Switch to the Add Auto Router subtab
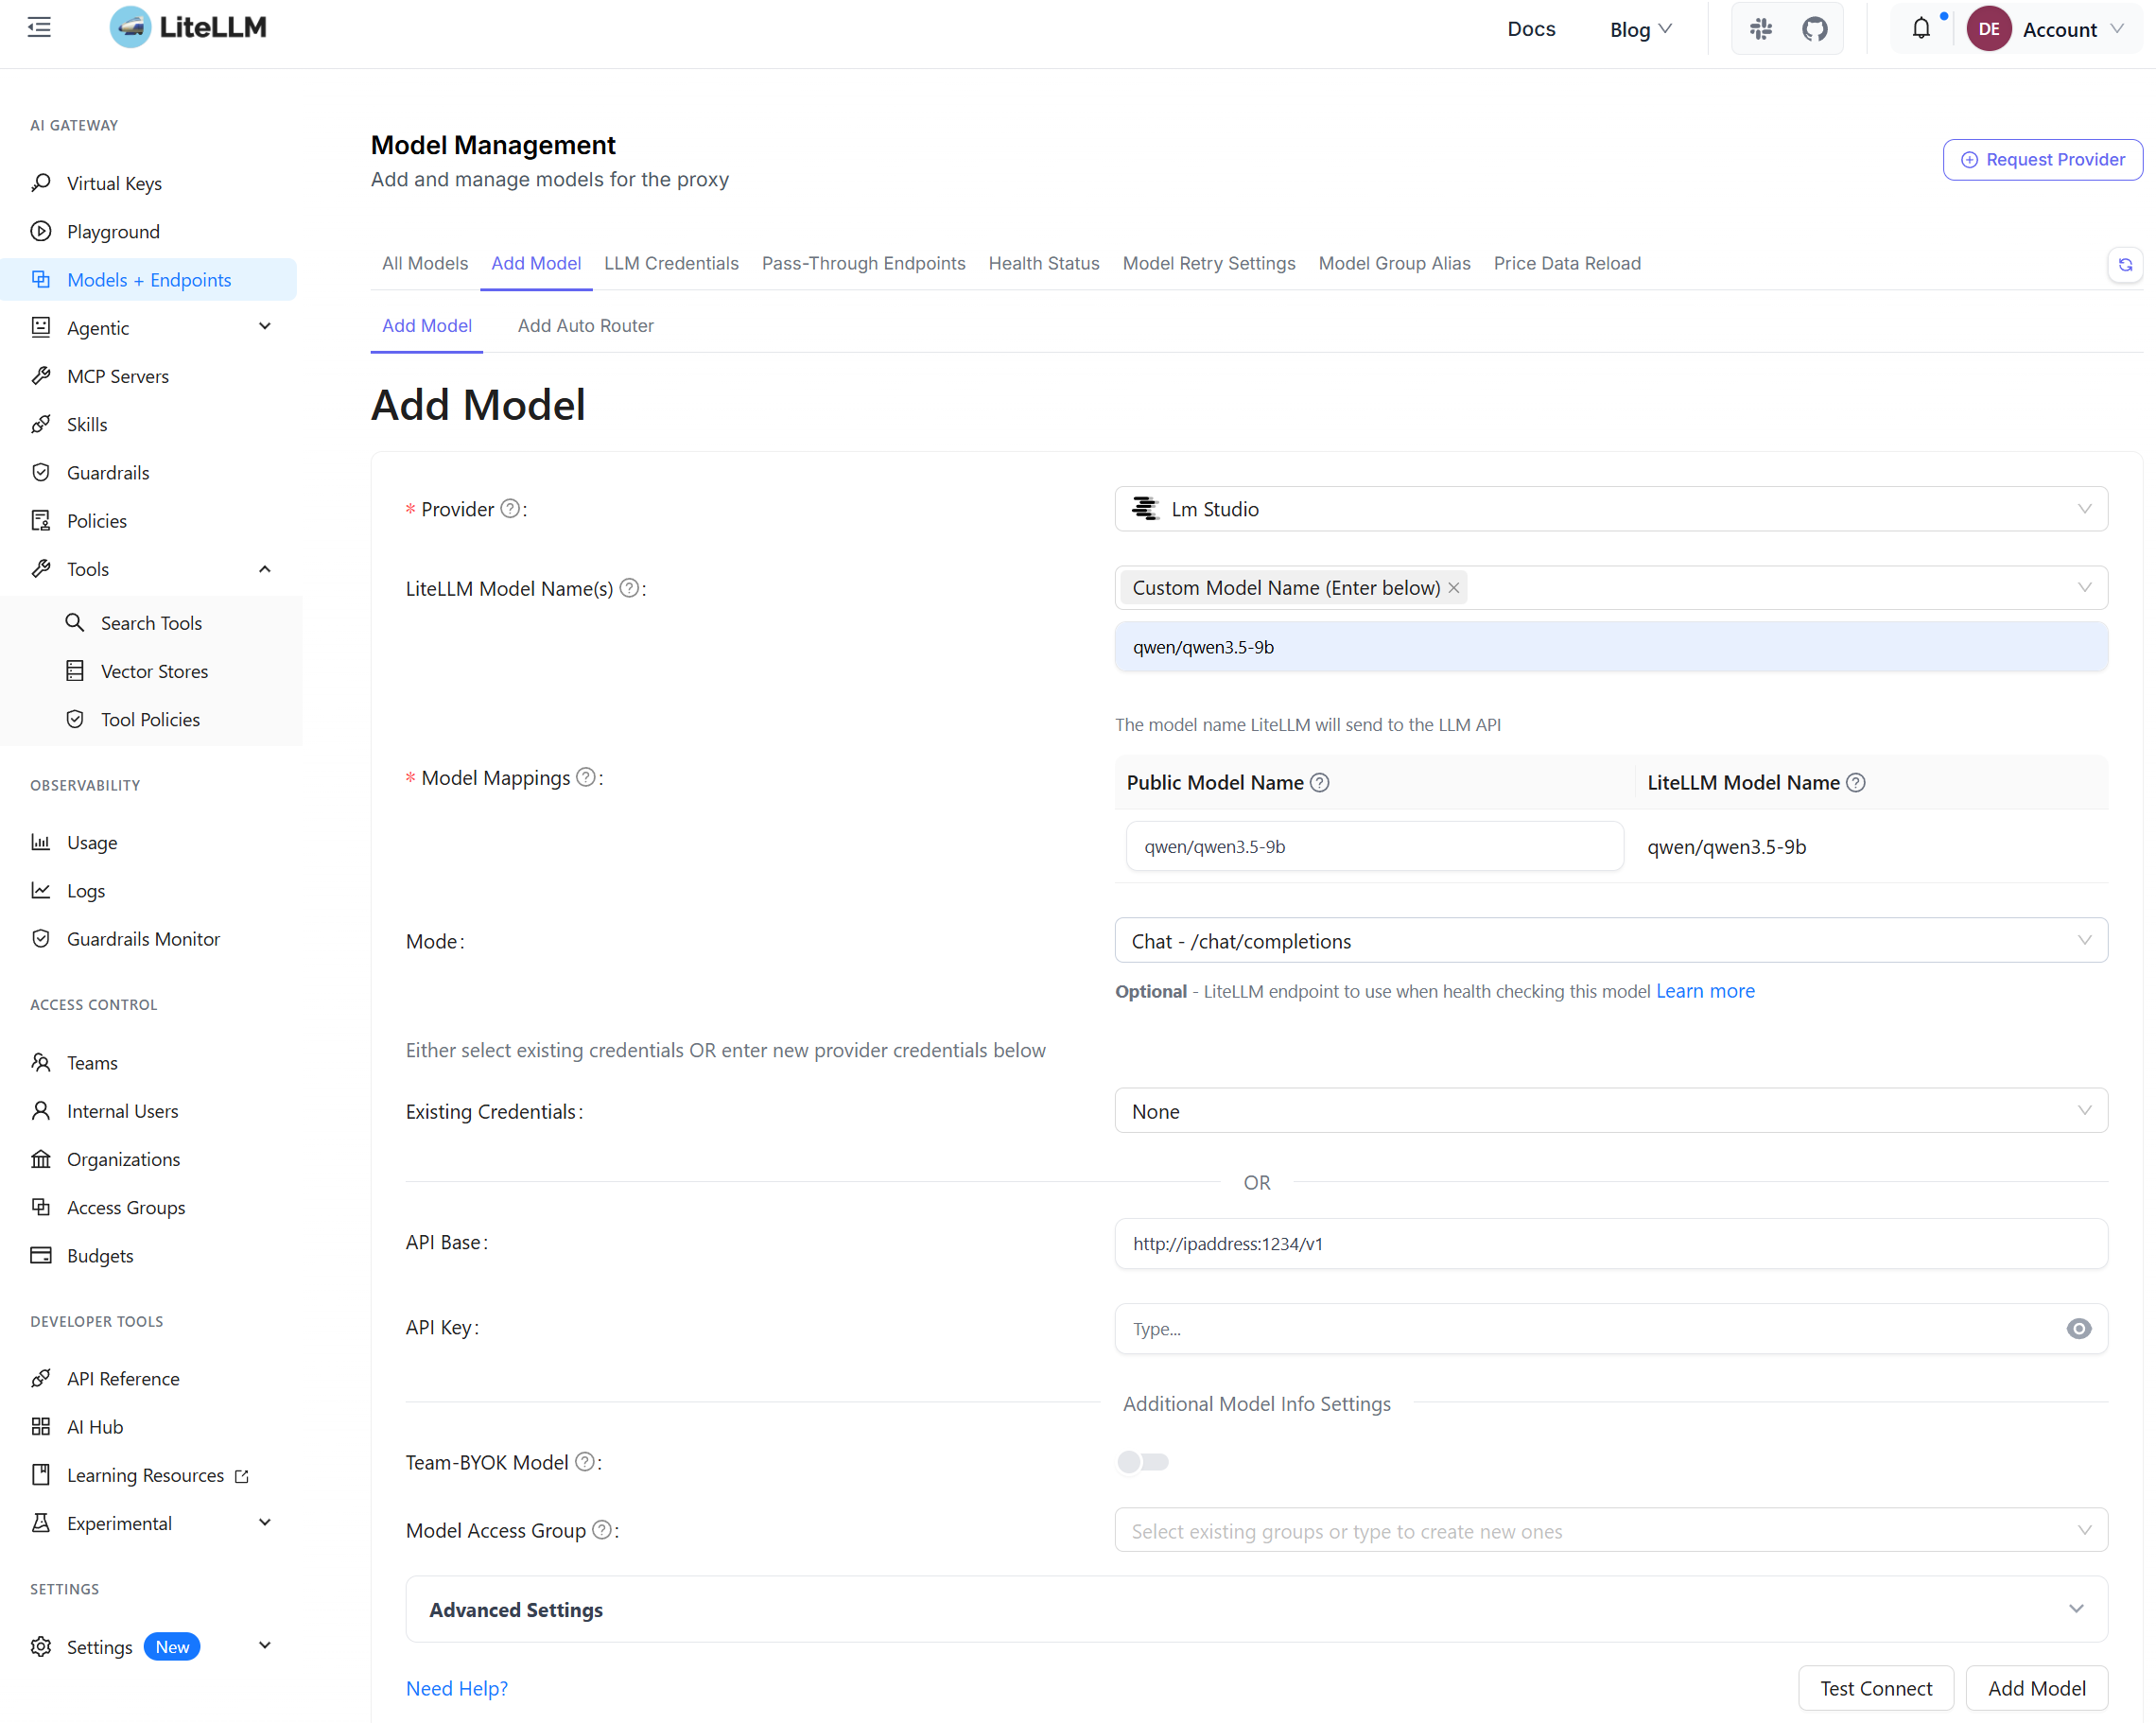Viewport: 2156px width, 1723px height. coord(585,325)
